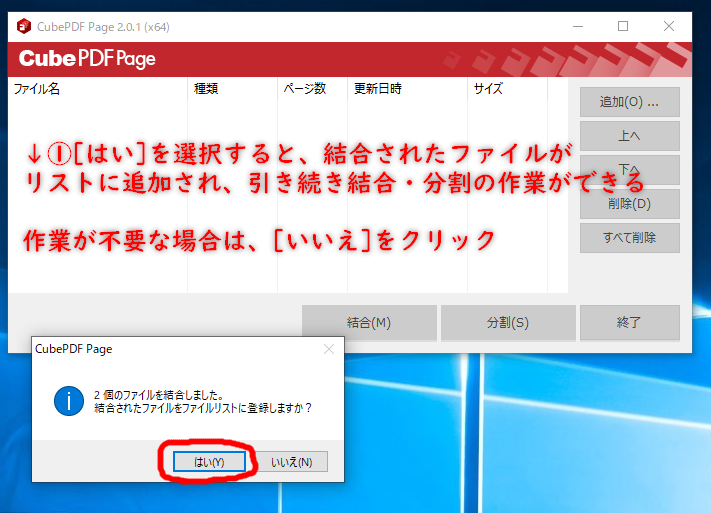Click the 分割(S) split button
This screenshot has height=513, width=711.
pos(508,322)
